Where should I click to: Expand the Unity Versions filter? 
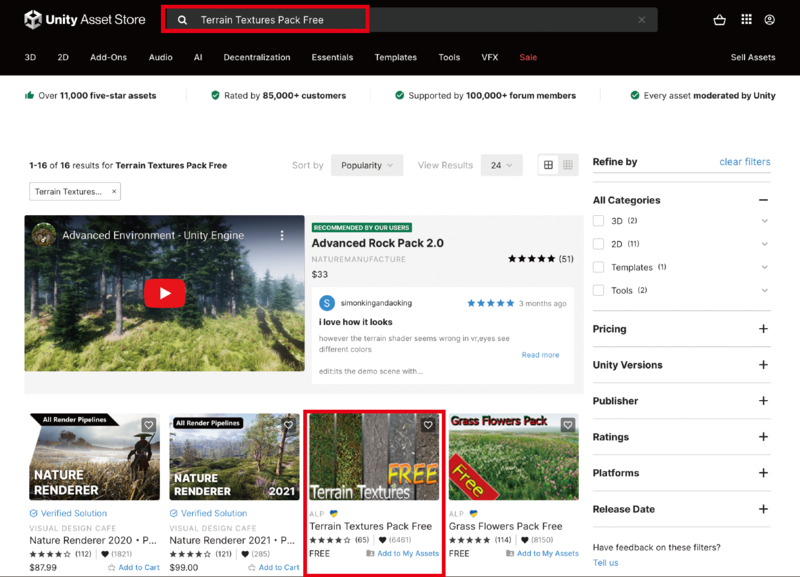point(763,365)
